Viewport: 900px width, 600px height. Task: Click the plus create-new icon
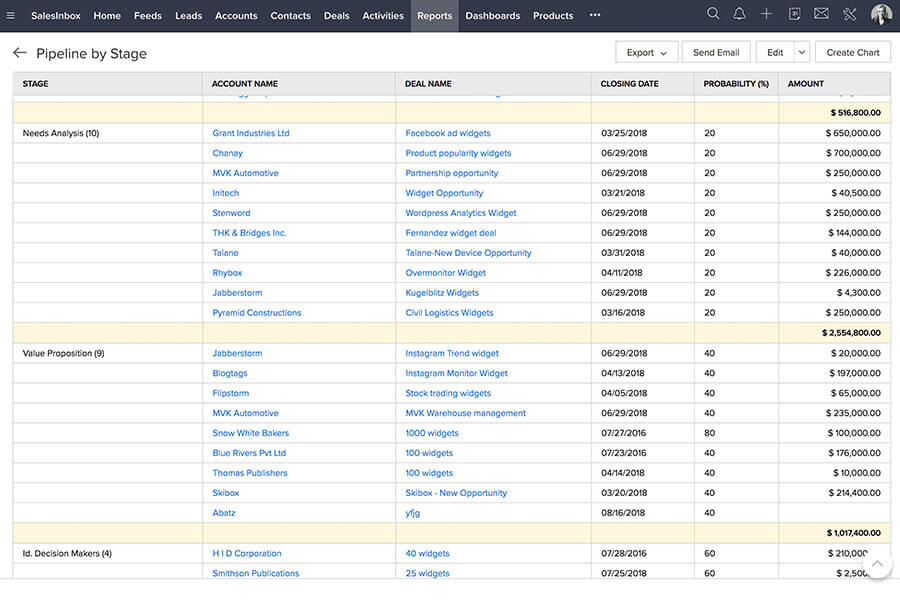tap(766, 14)
